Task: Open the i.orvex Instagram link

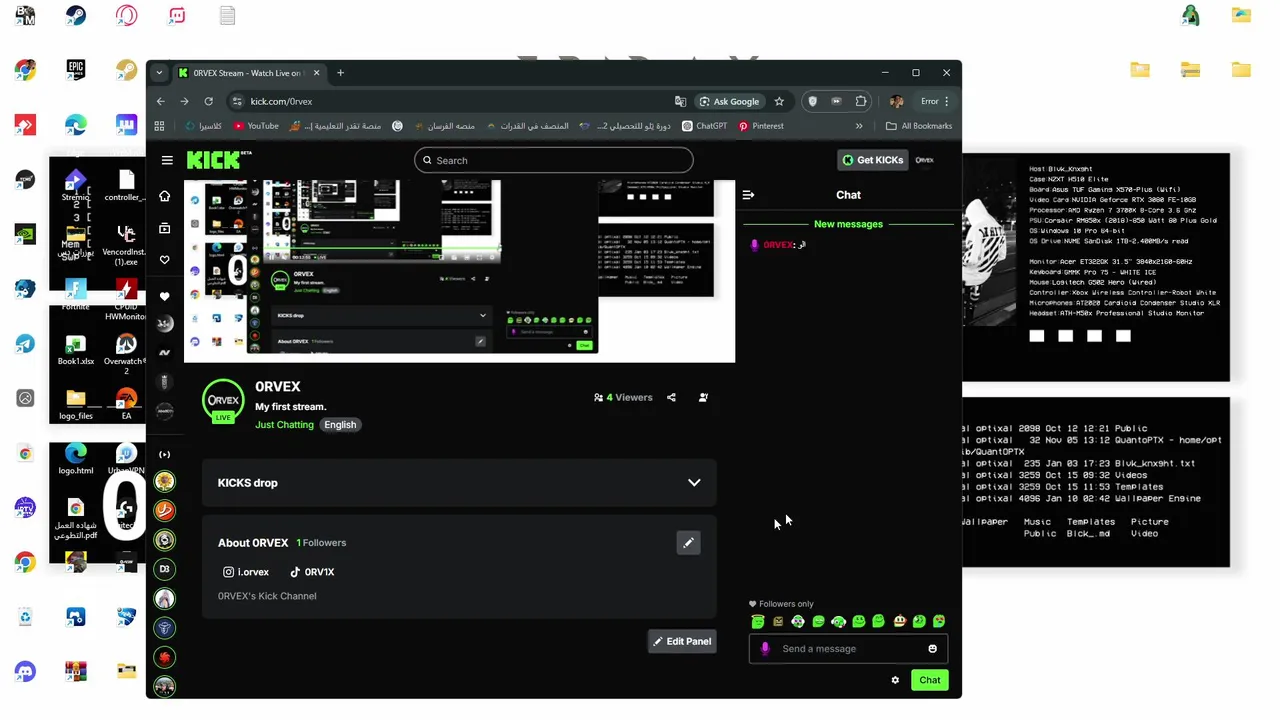Action: click(x=246, y=572)
